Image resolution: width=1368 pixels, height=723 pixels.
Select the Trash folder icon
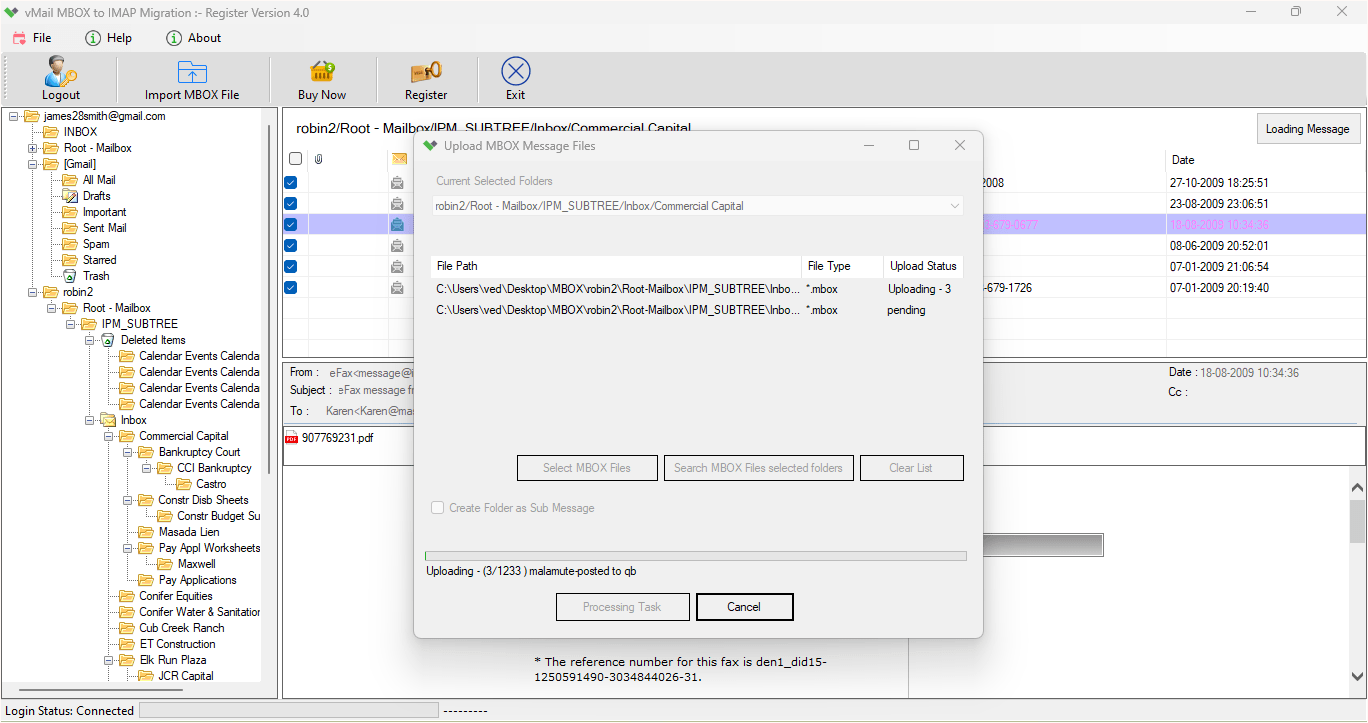(x=70, y=276)
